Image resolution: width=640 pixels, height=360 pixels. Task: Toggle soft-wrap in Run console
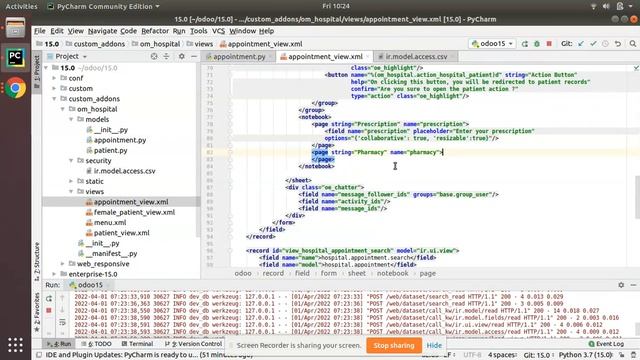pyautogui.click(x=62, y=322)
